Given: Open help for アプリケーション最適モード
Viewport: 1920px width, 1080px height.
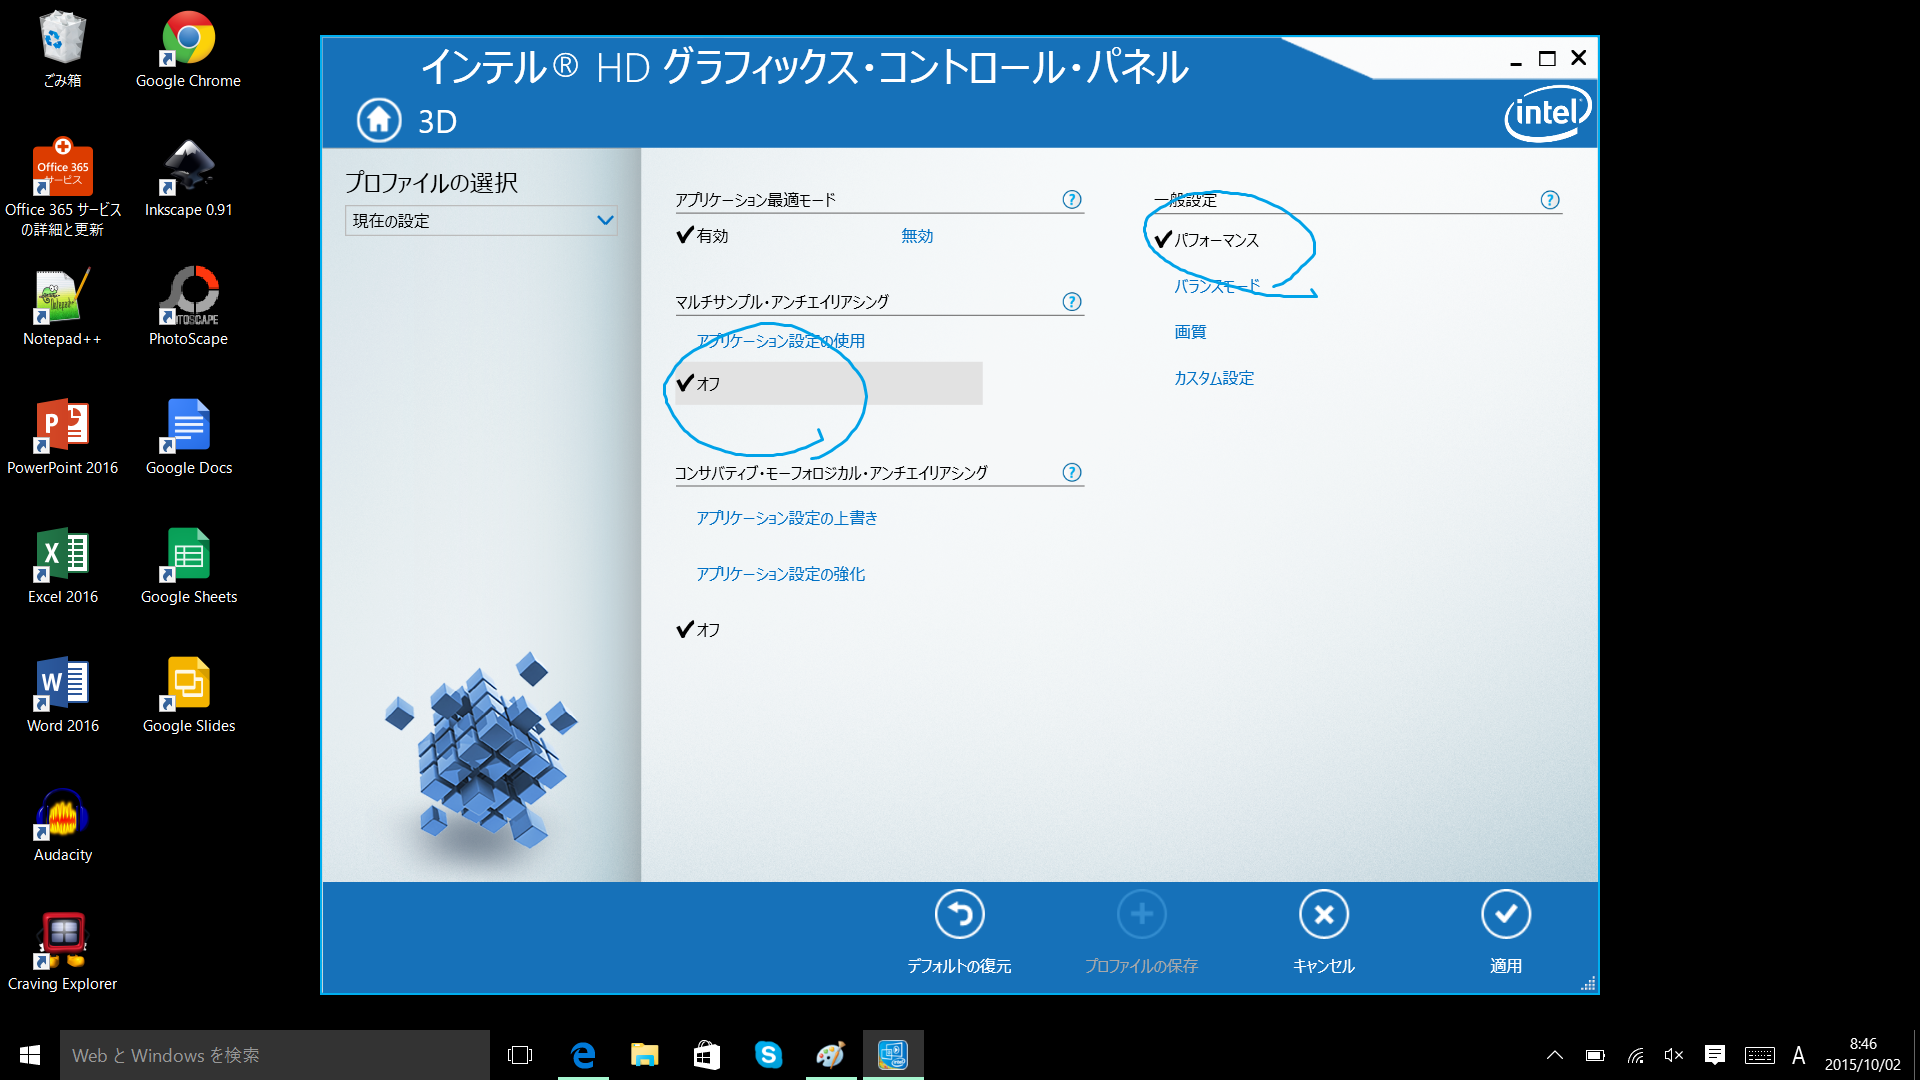Looking at the screenshot, I should tap(1071, 200).
